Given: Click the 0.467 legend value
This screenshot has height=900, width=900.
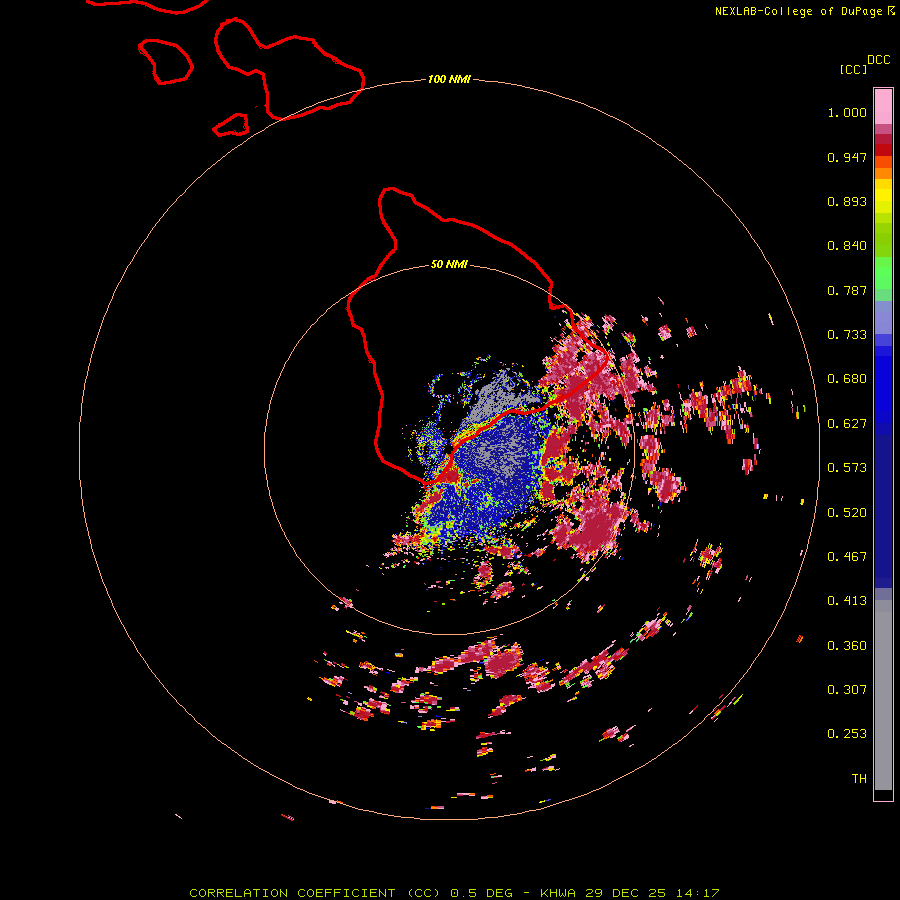Looking at the screenshot, I should [847, 557].
